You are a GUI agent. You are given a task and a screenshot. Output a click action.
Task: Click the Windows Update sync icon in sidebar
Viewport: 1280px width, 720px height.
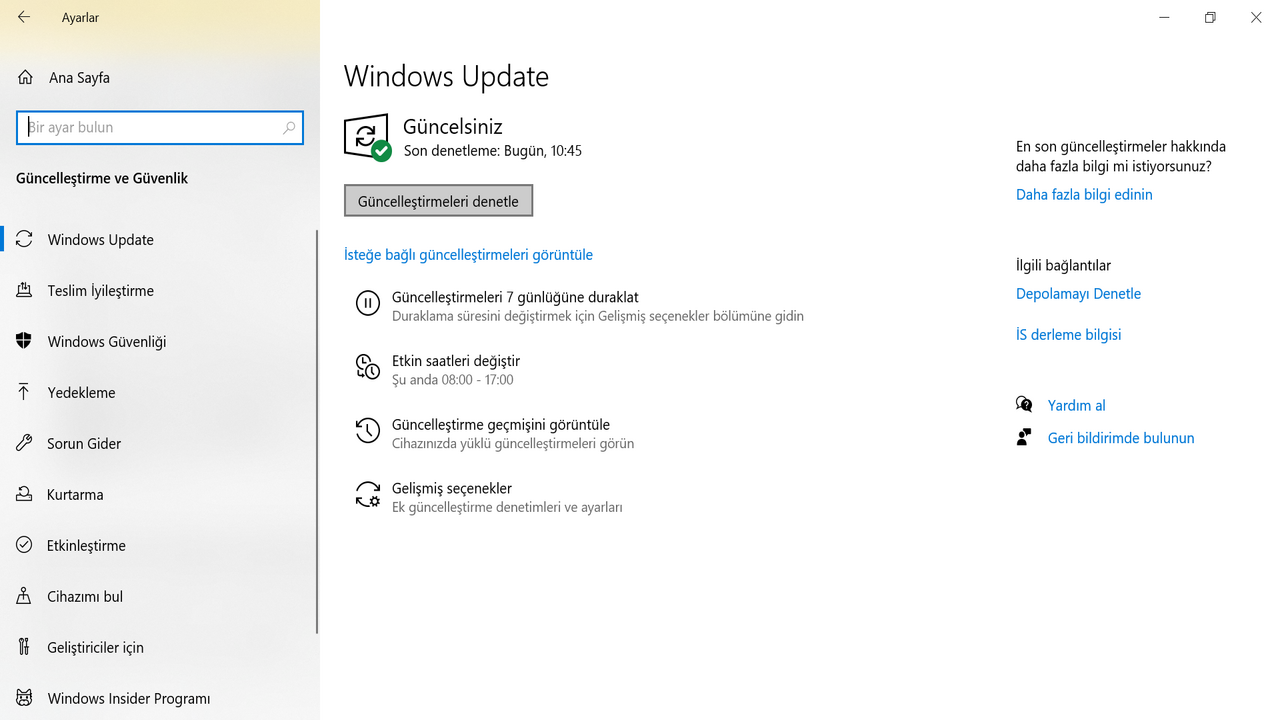(24, 239)
